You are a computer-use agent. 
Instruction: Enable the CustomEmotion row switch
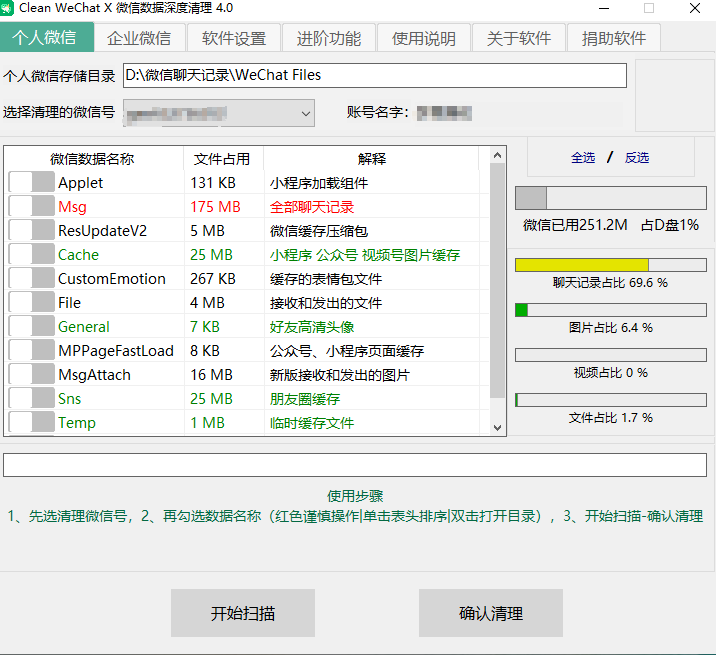point(32,278)
